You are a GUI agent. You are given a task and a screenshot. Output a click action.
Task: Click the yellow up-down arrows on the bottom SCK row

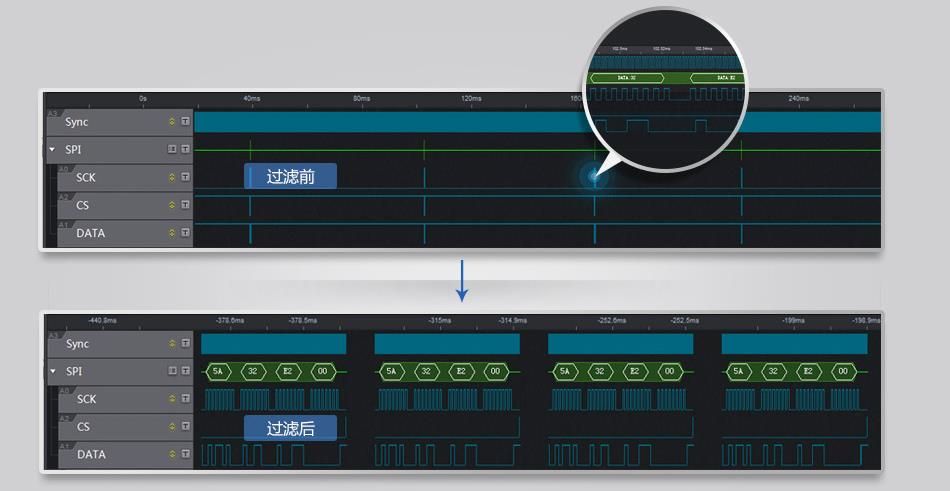point(171,399)
